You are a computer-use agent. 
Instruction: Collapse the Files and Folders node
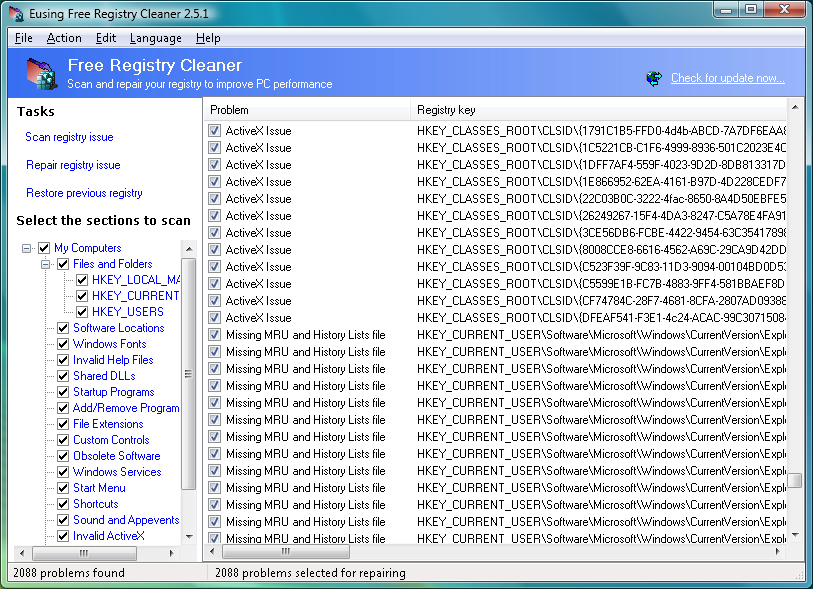(46, 264)
